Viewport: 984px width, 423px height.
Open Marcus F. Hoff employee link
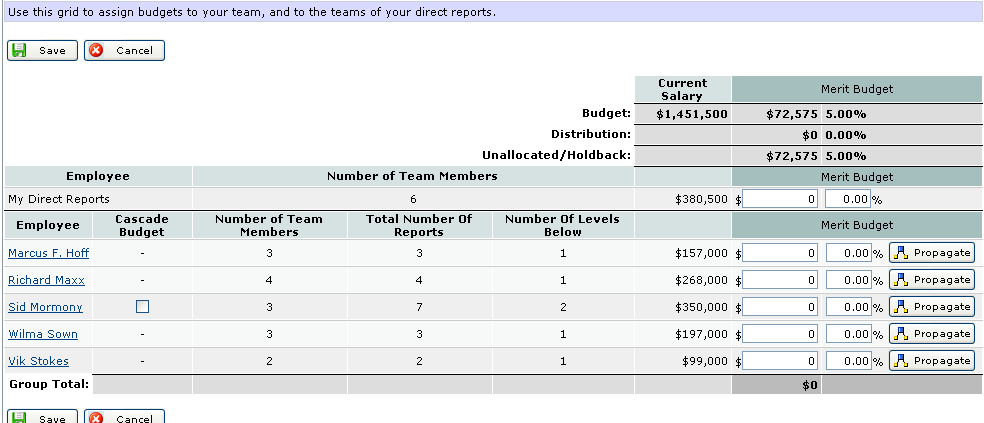click(x=48, y=253)
